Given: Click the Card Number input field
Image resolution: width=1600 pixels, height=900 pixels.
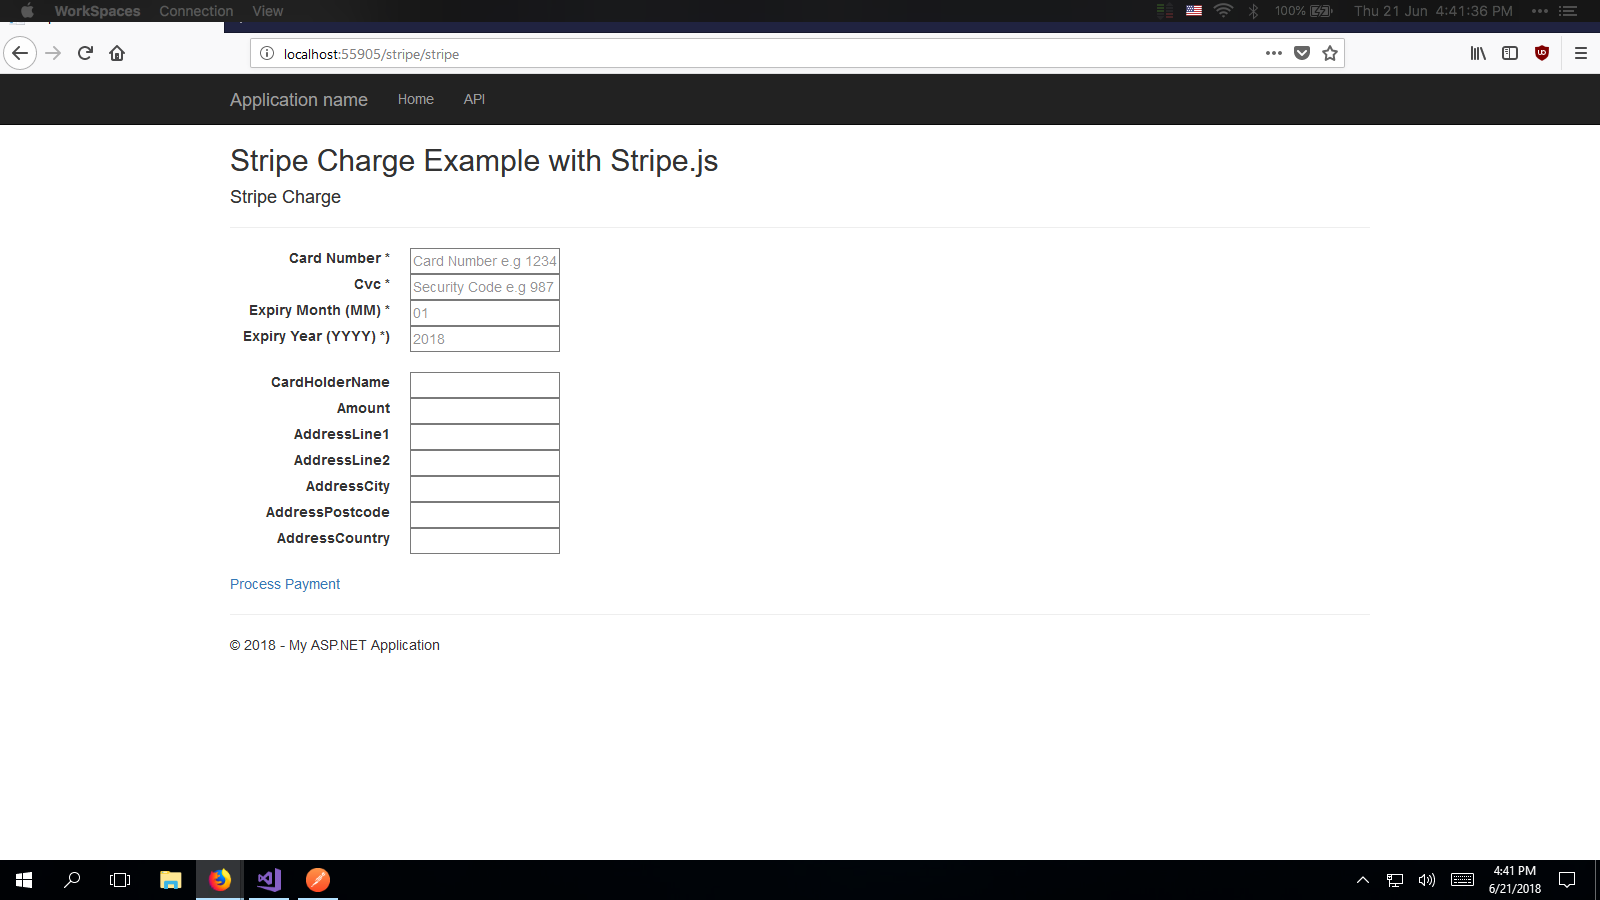Looking at the screenshot, I should coord(484,260).
